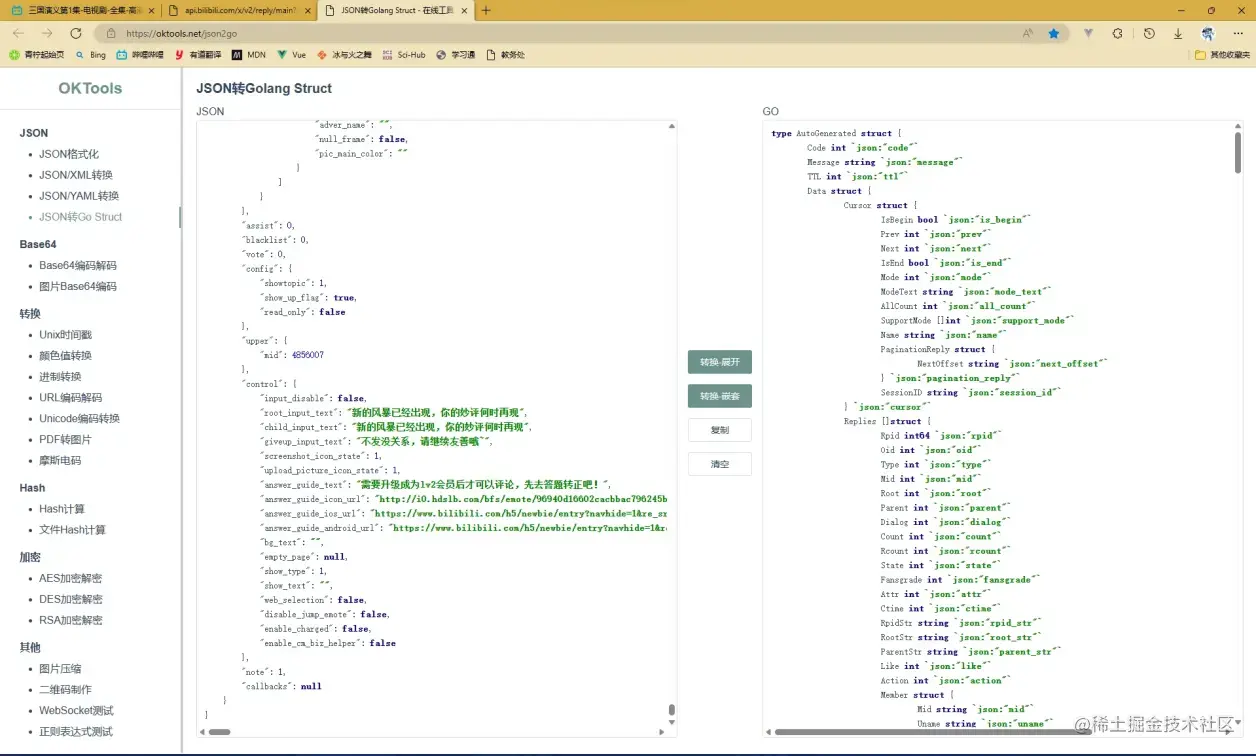Screen dimensions: 1256x756
Task: Open the user profile avatar
Action: tap(1208, 33)
